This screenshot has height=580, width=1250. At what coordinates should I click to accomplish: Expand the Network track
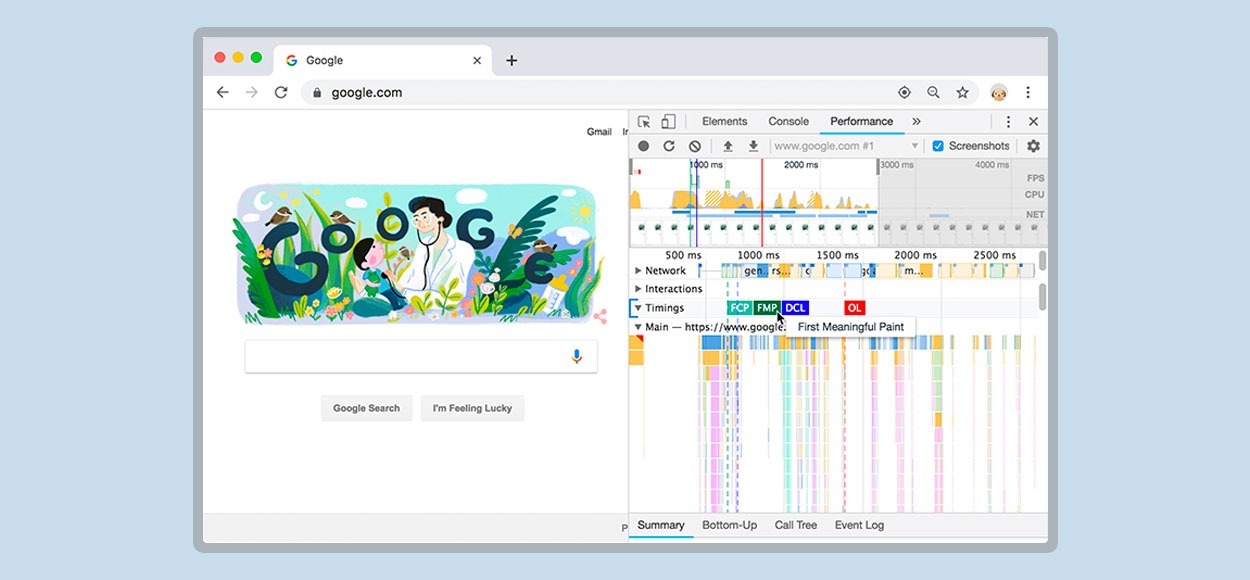click(638, 271)
